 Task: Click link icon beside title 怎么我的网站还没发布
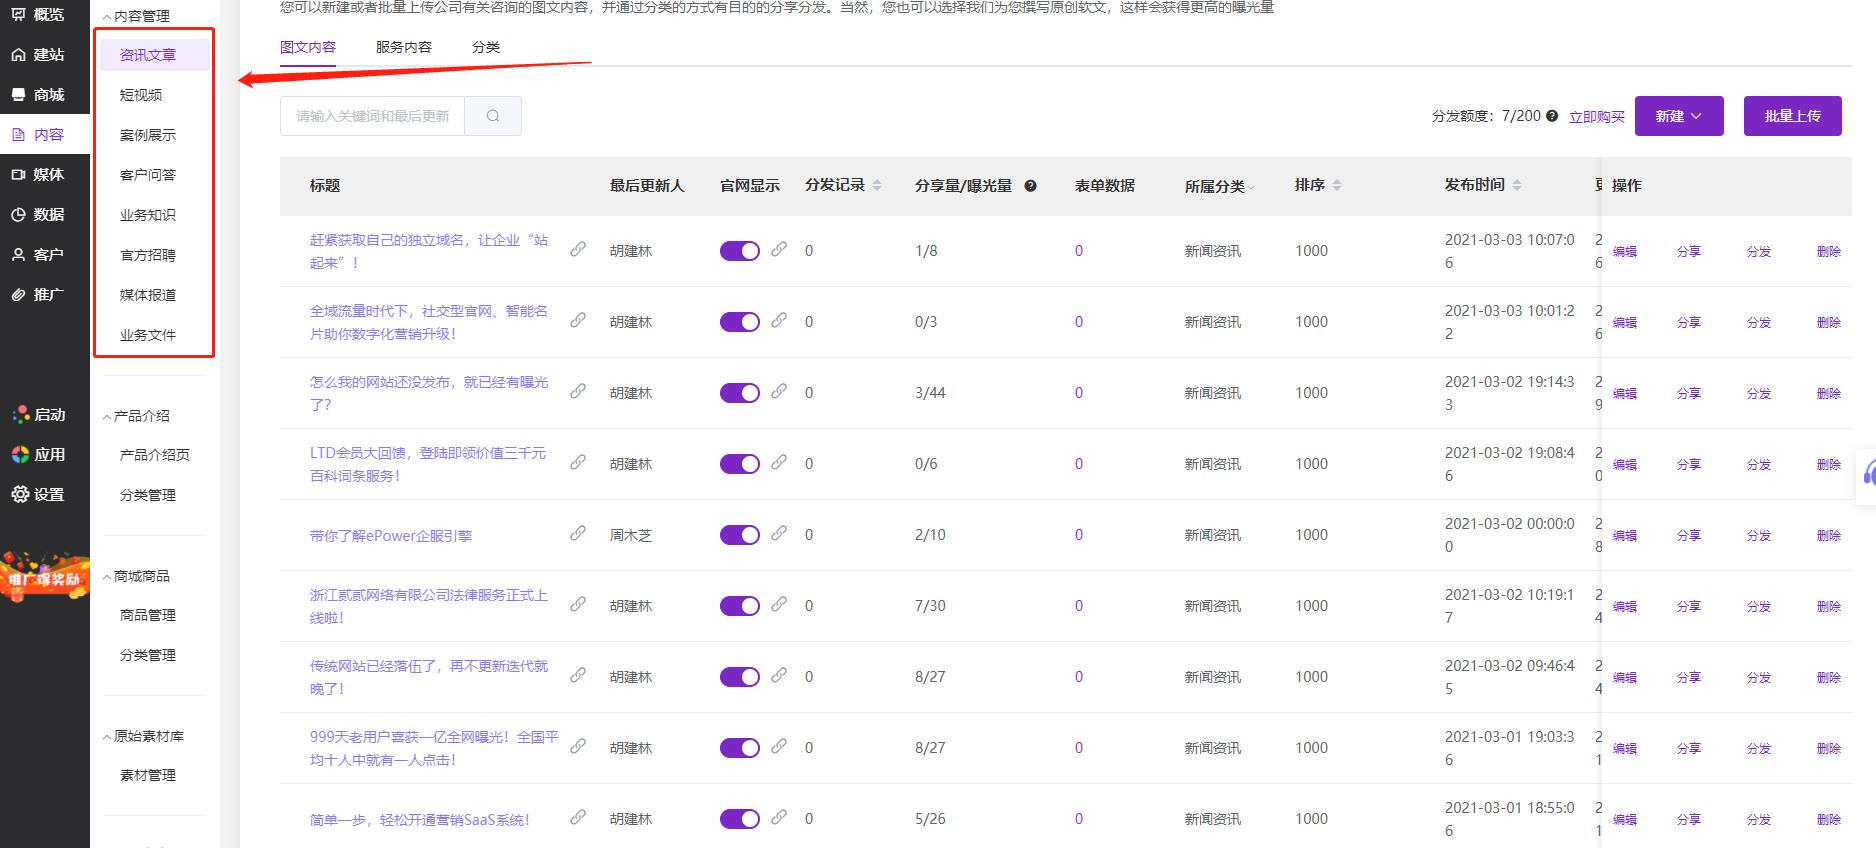click(578, 391)
